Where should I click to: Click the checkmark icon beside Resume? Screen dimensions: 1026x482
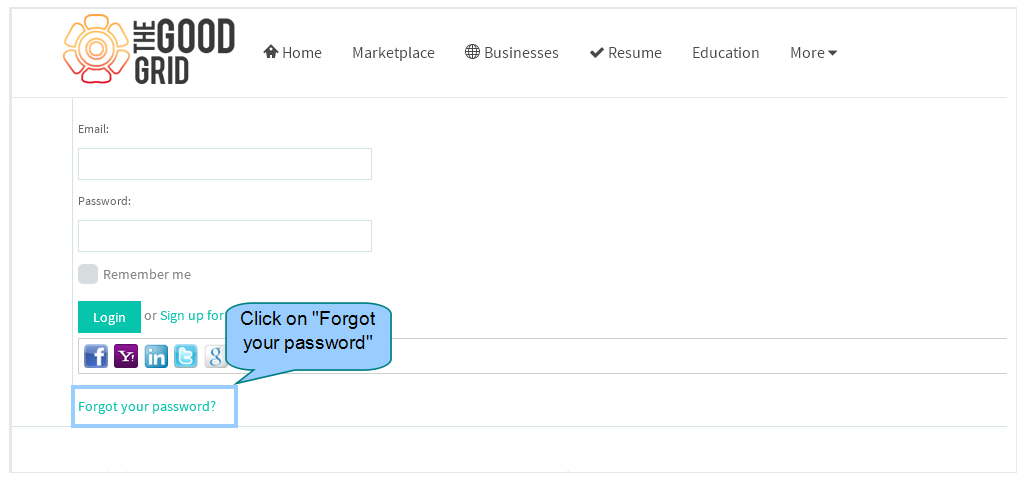[x=597, y=52]
